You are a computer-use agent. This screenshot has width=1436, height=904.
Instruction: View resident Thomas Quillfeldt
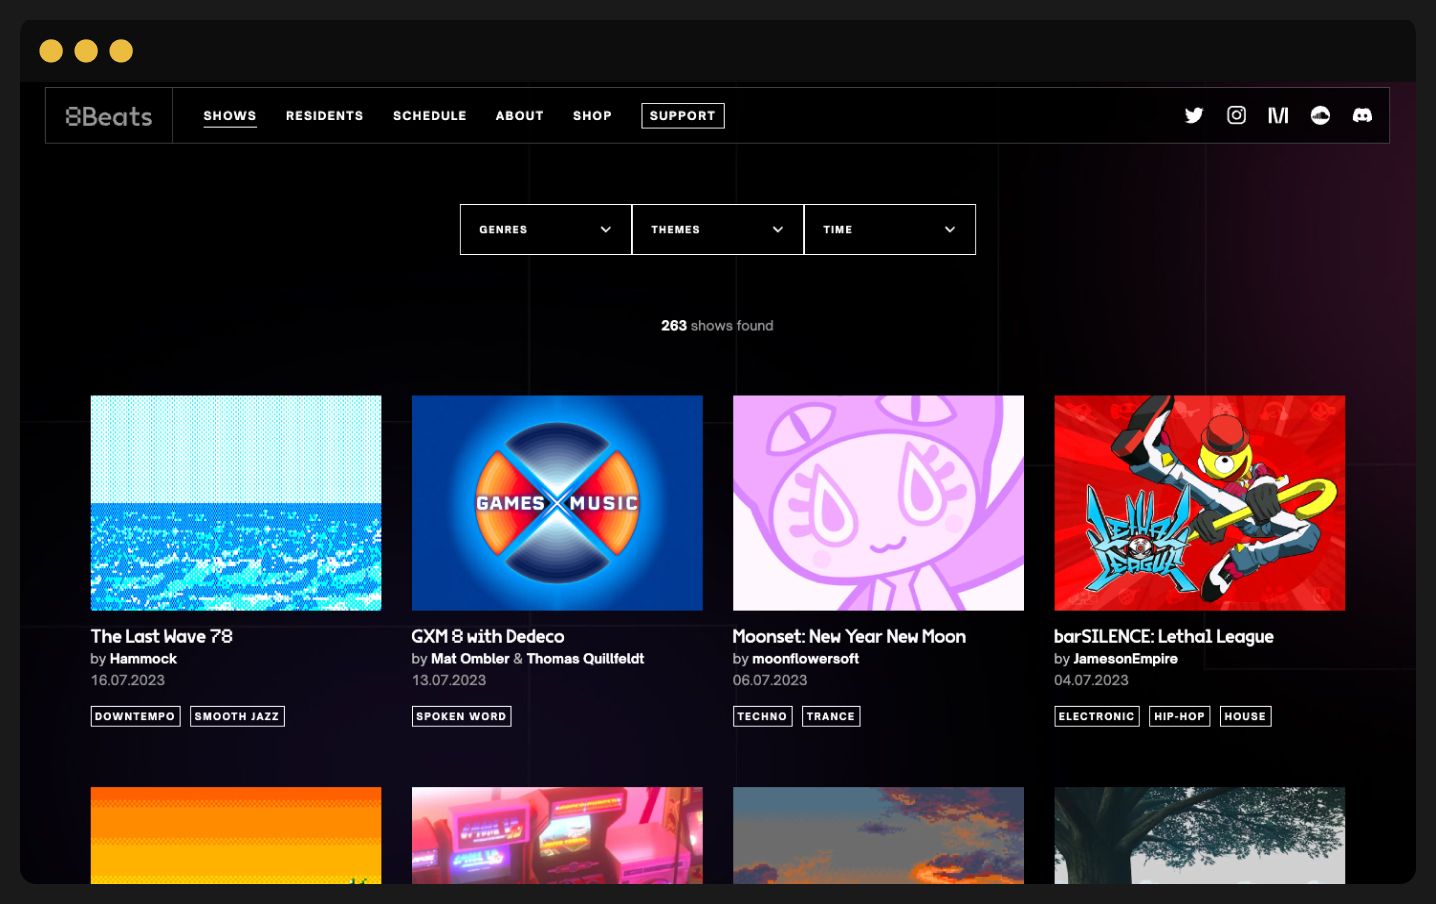point(585,659)
